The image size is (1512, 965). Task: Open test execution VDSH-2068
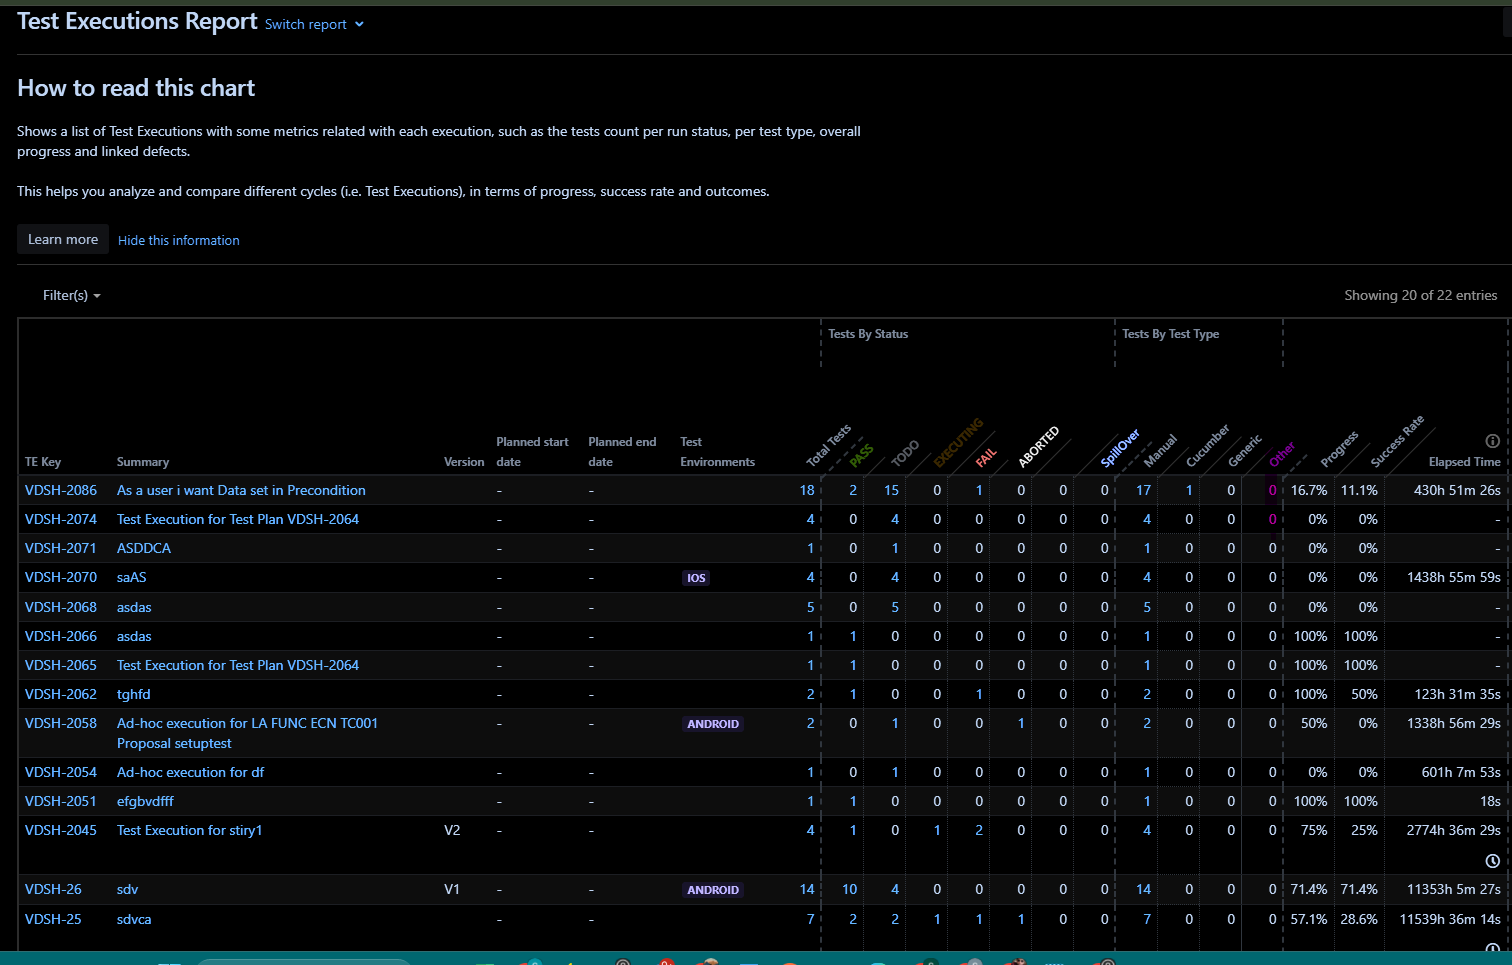tap(61, 607)
